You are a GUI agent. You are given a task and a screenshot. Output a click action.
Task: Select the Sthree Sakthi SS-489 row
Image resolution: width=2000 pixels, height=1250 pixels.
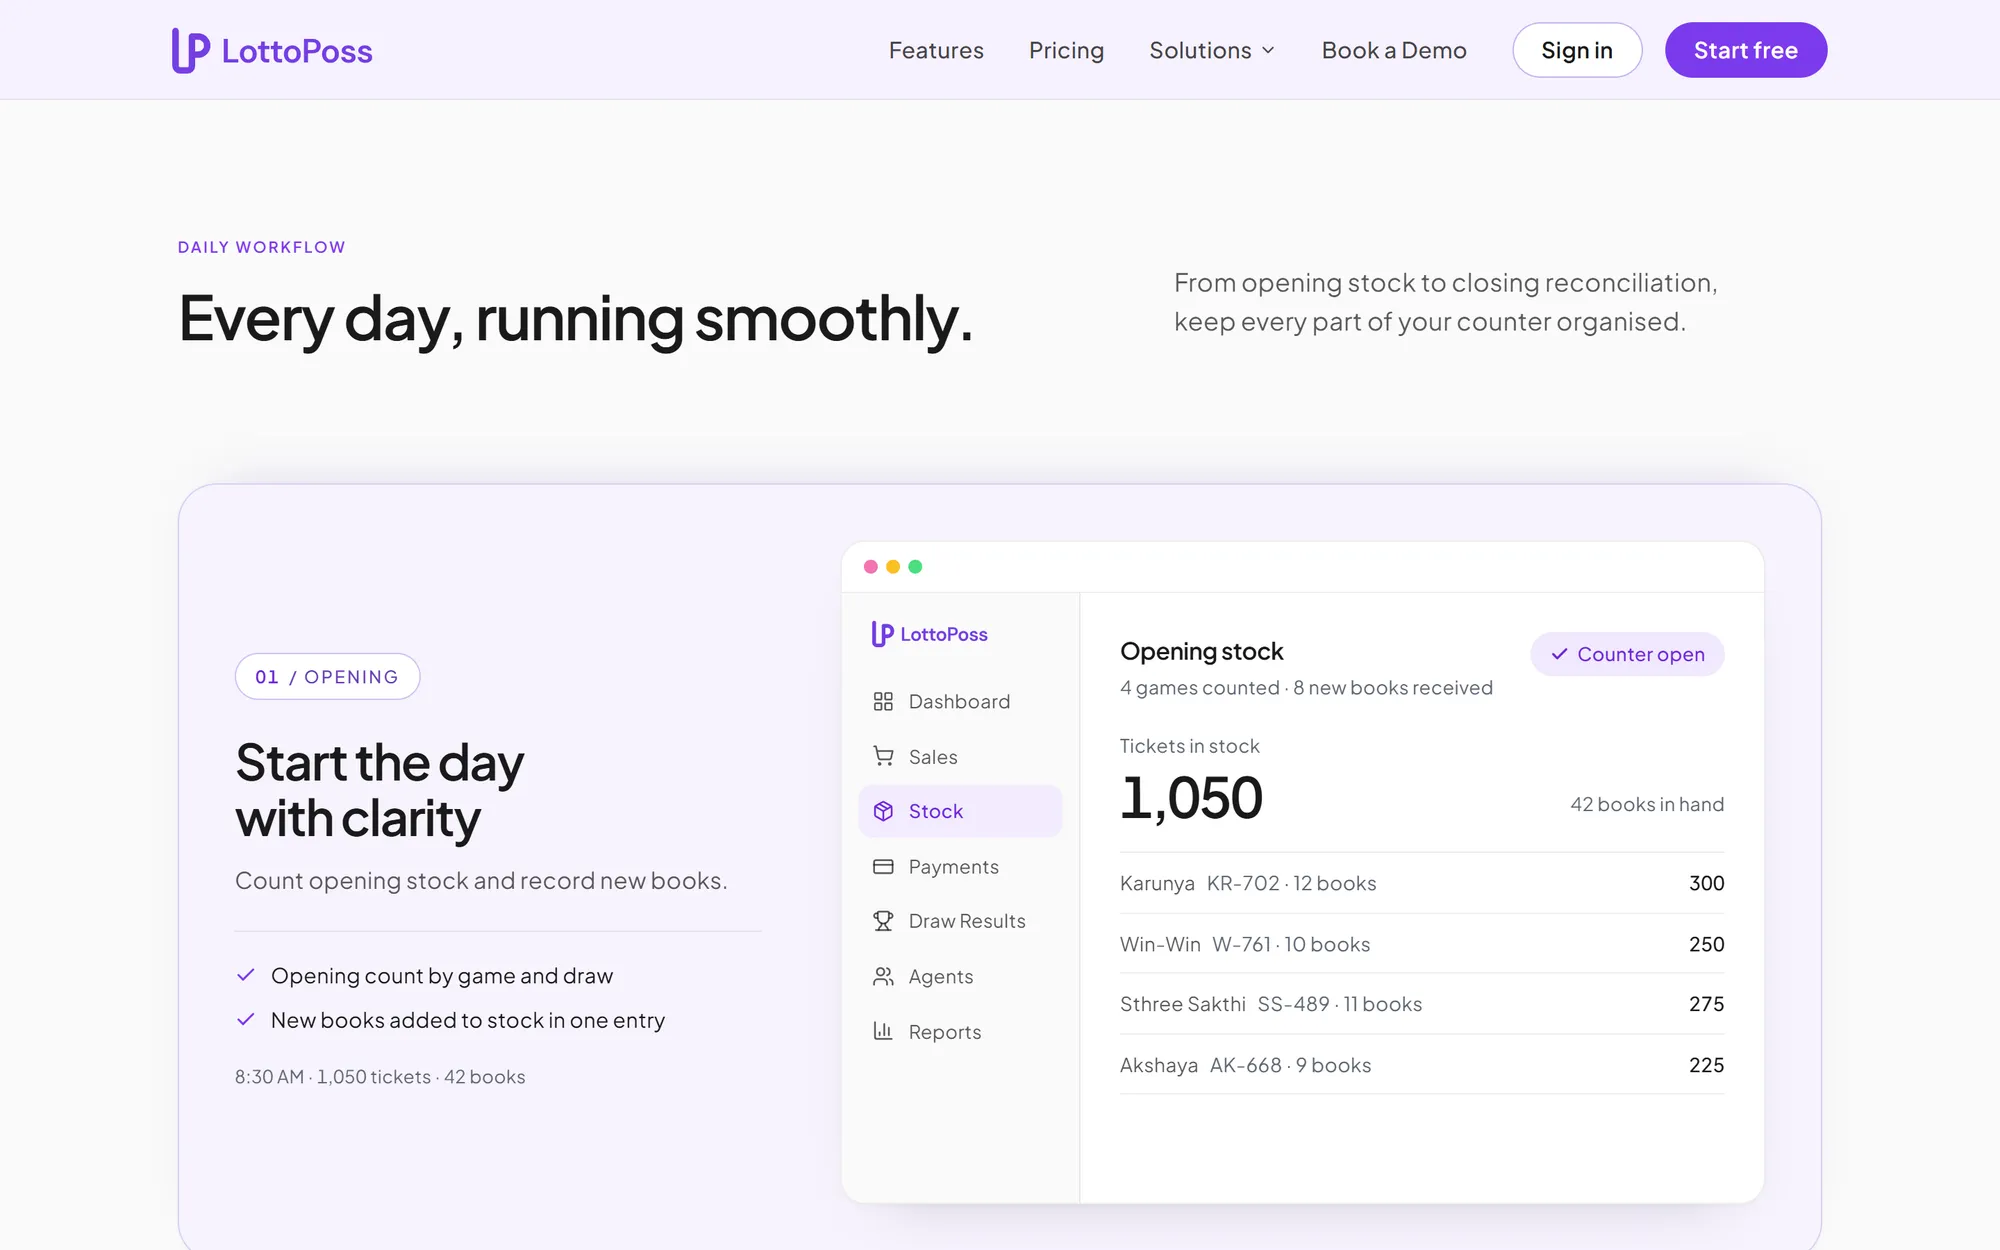[1422, 1004]
